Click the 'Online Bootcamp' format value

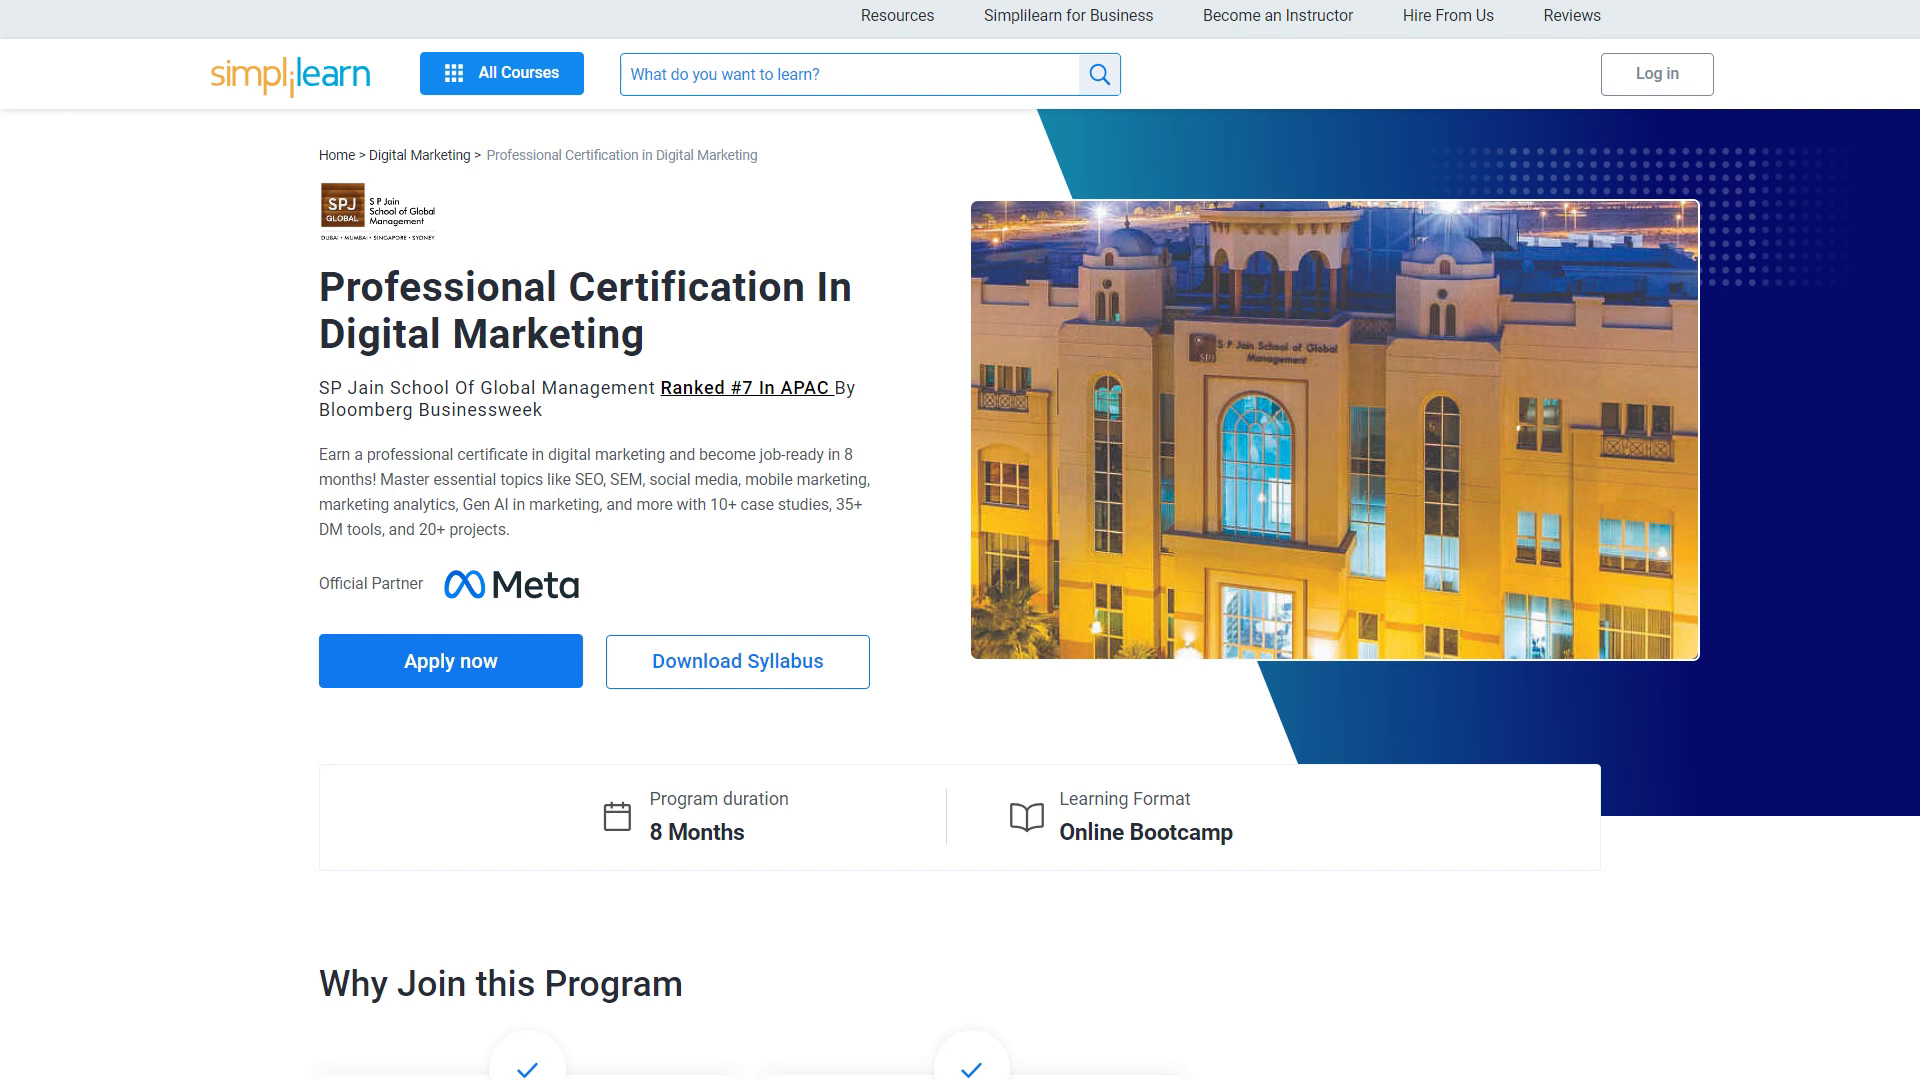1146,832
